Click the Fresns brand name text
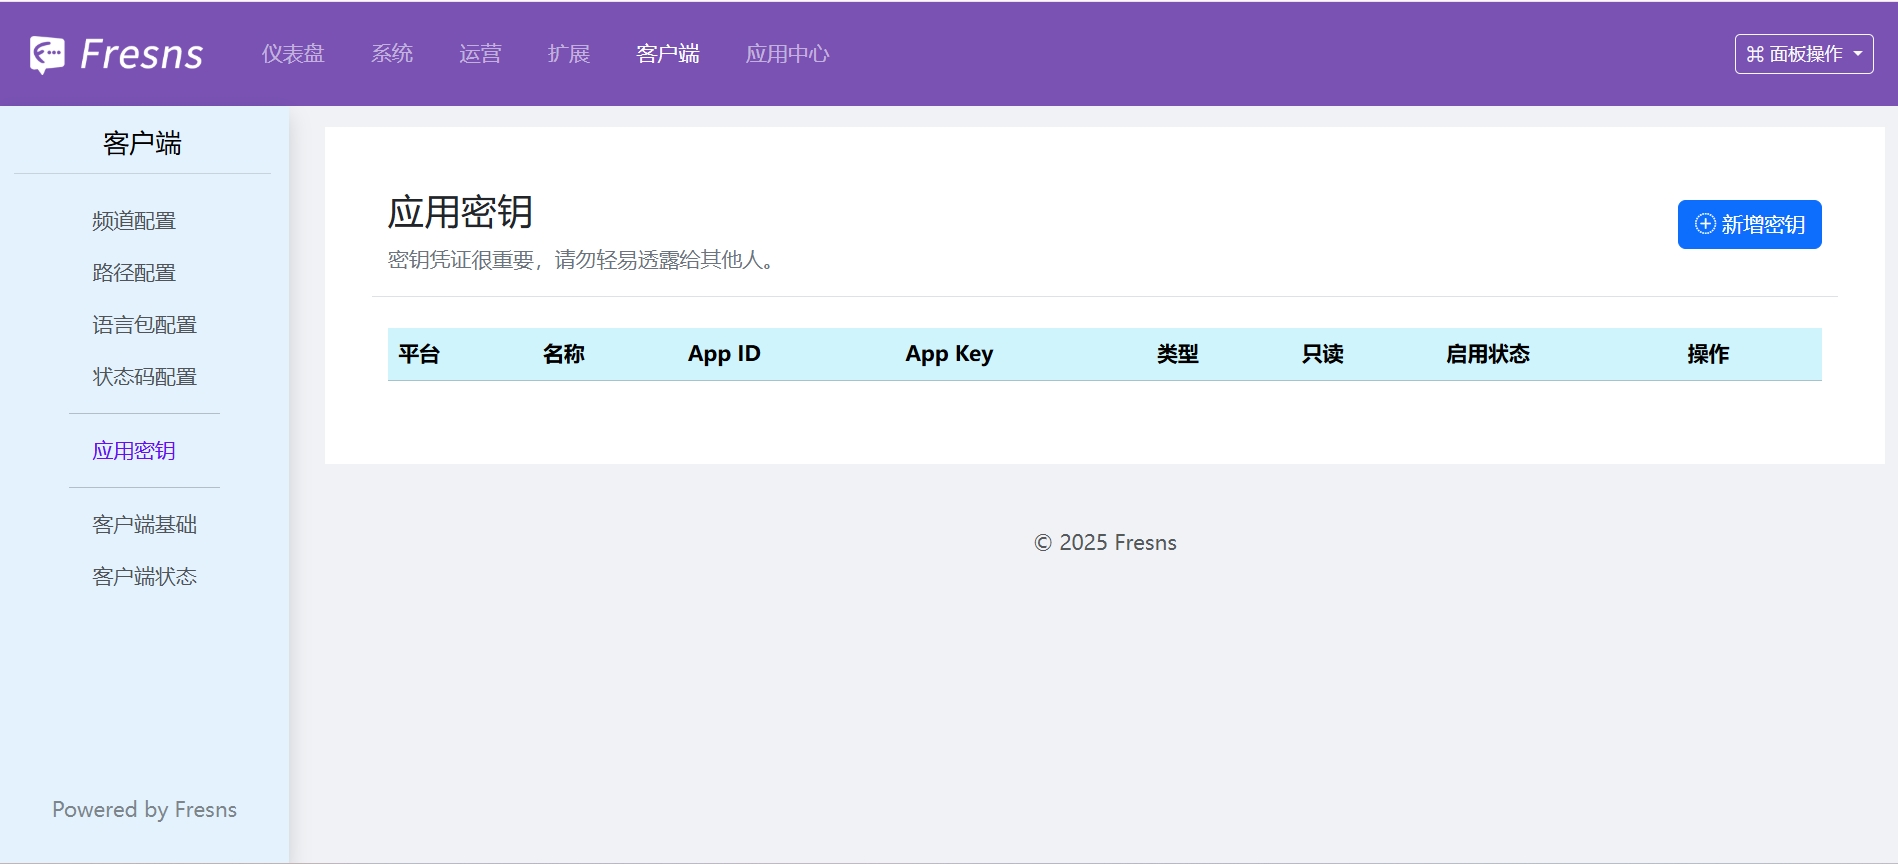Screen dimensions: 1898x864 [141, 54]
